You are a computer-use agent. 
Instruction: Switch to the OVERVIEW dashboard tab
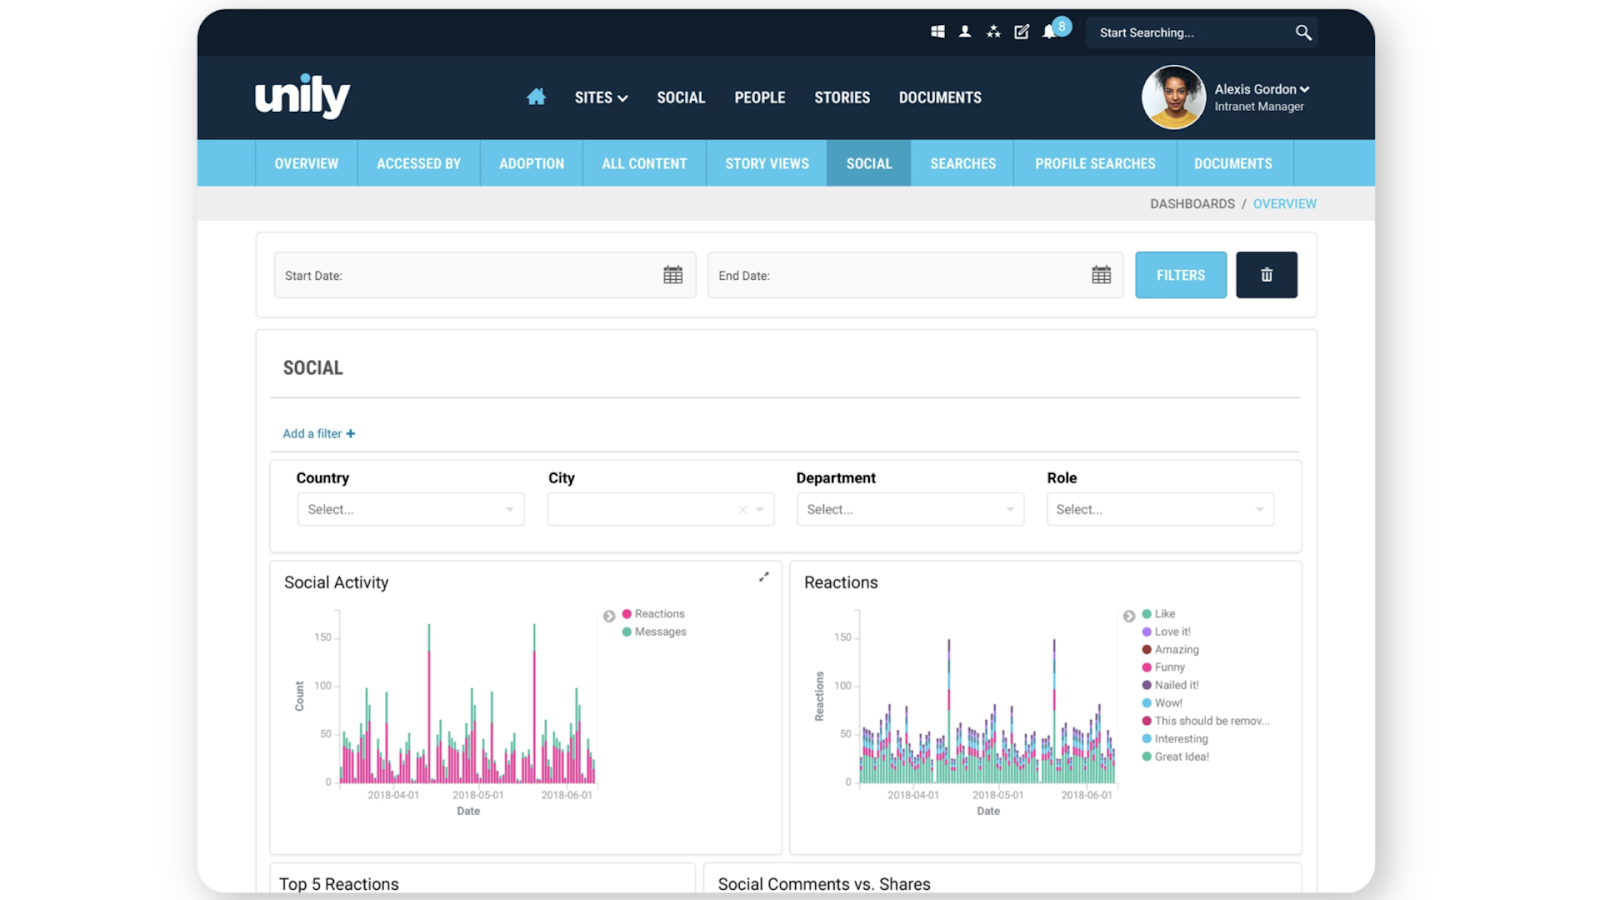tap(307, 163)
